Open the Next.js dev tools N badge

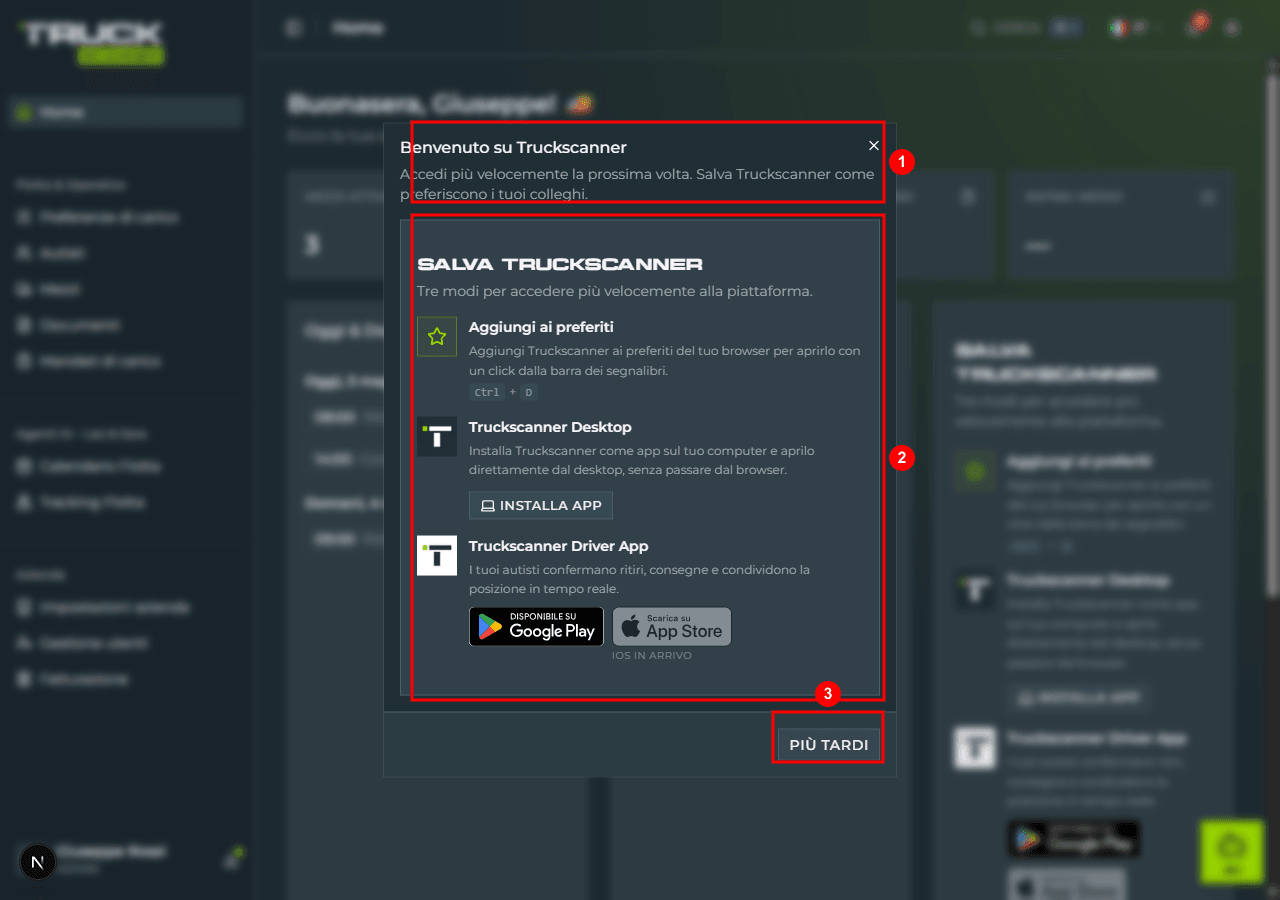click(x=38, y=862)
